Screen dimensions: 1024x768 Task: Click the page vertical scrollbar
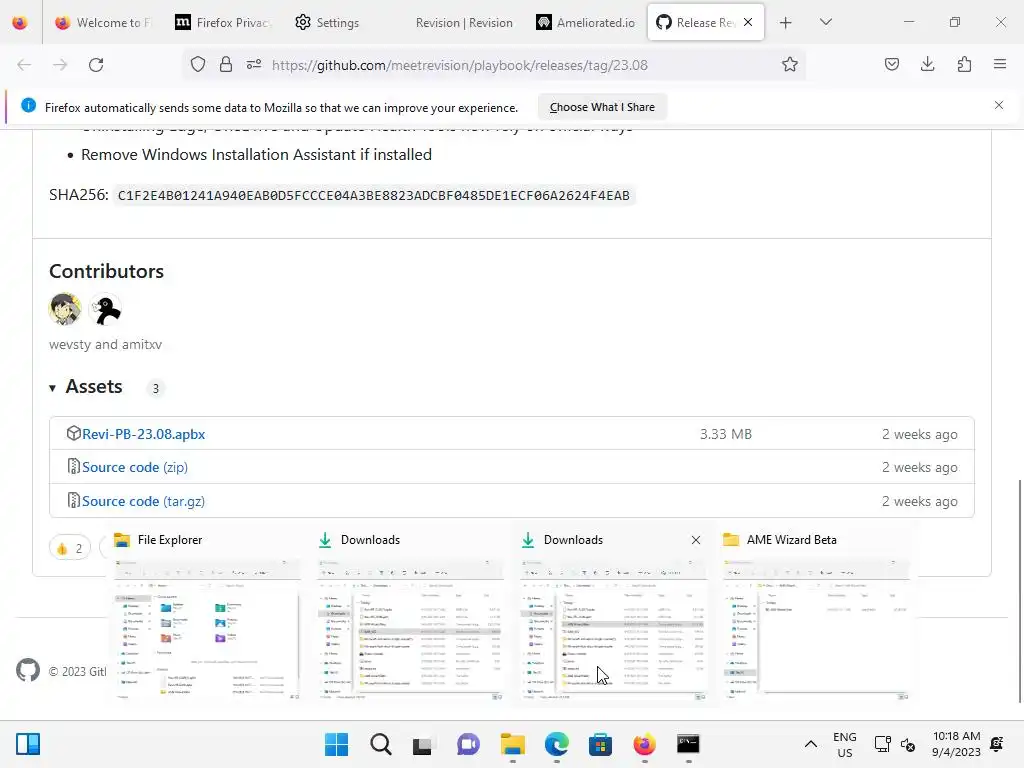[1019, 591]
